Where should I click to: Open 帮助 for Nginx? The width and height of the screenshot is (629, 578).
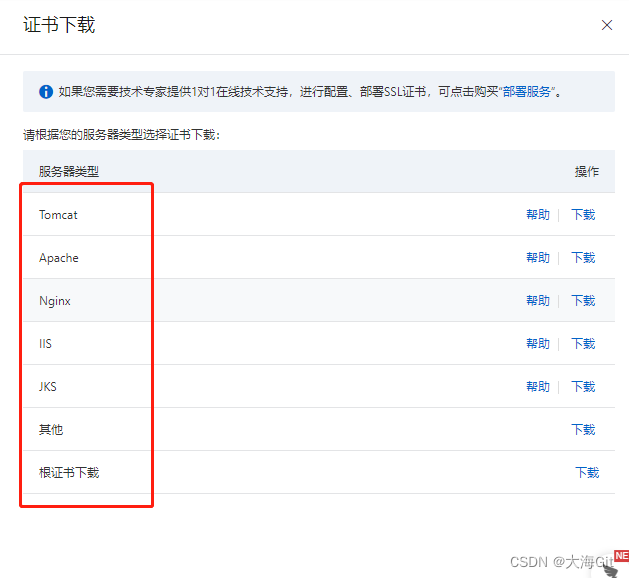click(538, 300)
